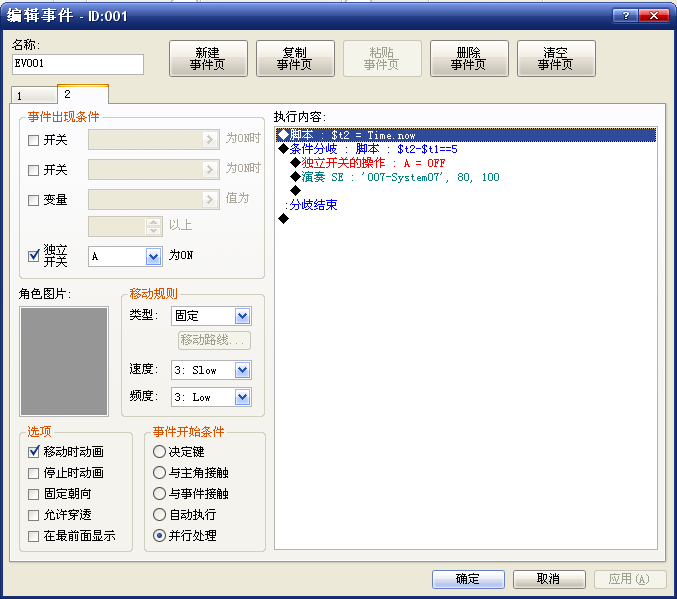Edit the event name field EV001
This screenshot has width=677, height=599.
78,64
